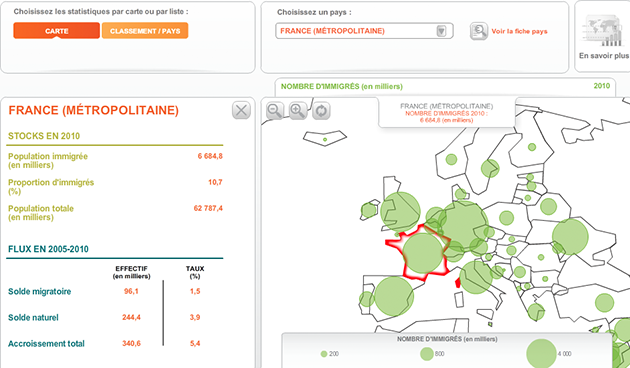Click the 4 000 legend bubble

tap(541, 354)
